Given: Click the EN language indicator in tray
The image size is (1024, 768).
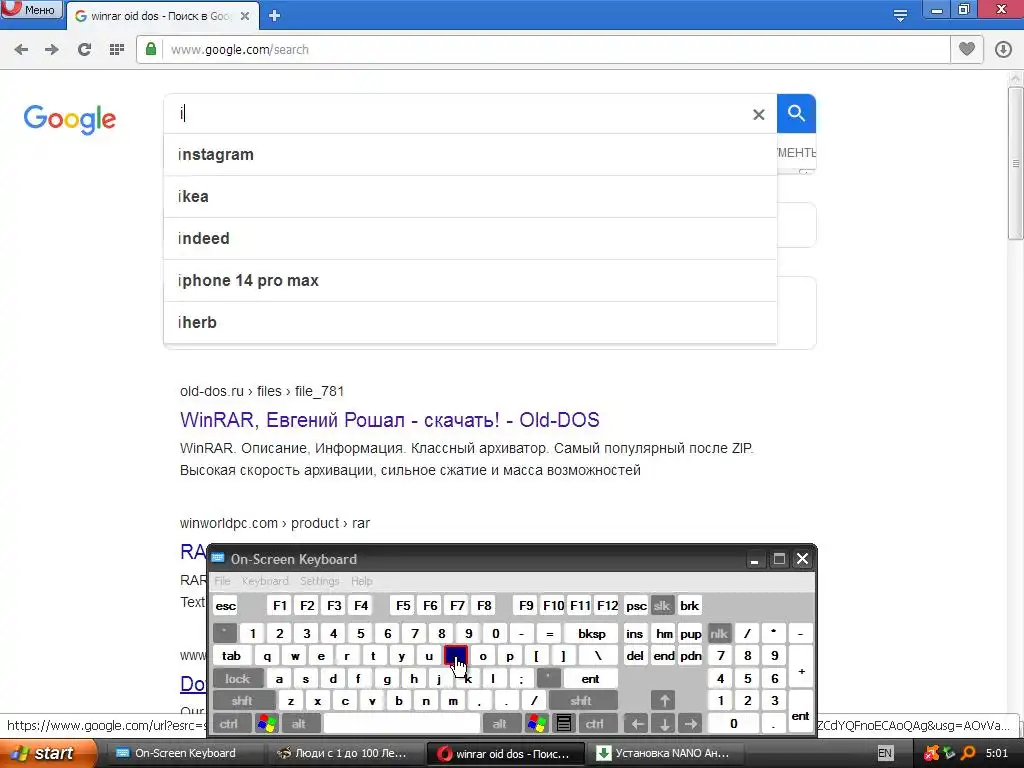Looking at the screenshot, I should coord(886,754).
